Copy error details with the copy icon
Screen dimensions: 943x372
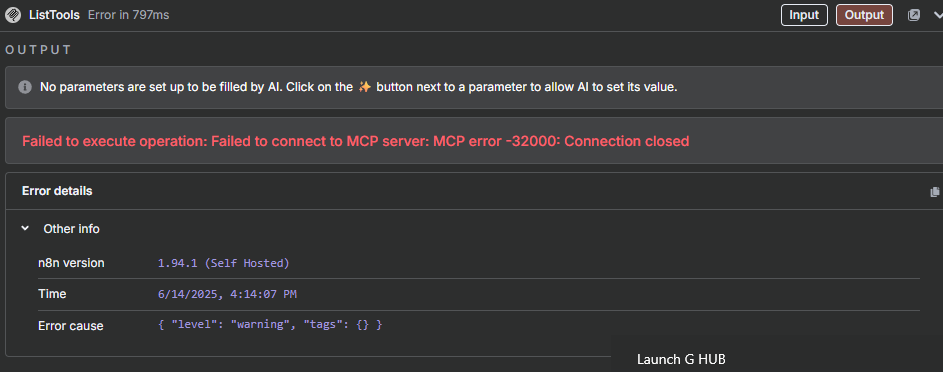(x=935, y=192)
